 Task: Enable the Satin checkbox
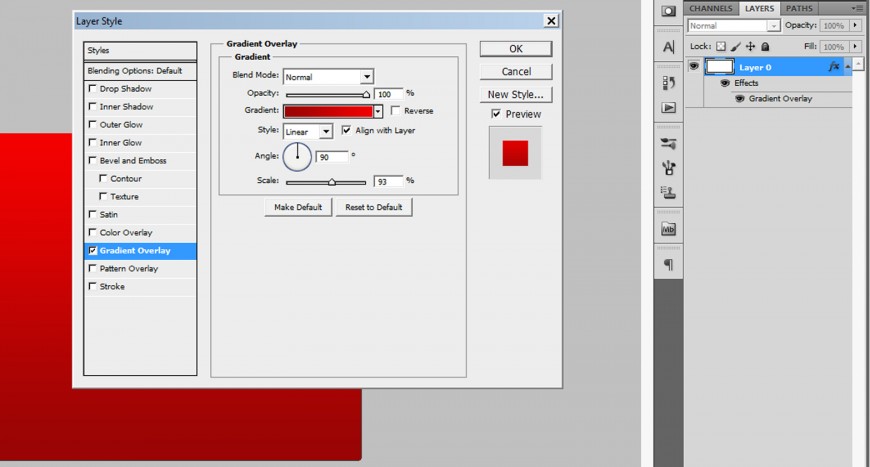click(x=93, y=214)
